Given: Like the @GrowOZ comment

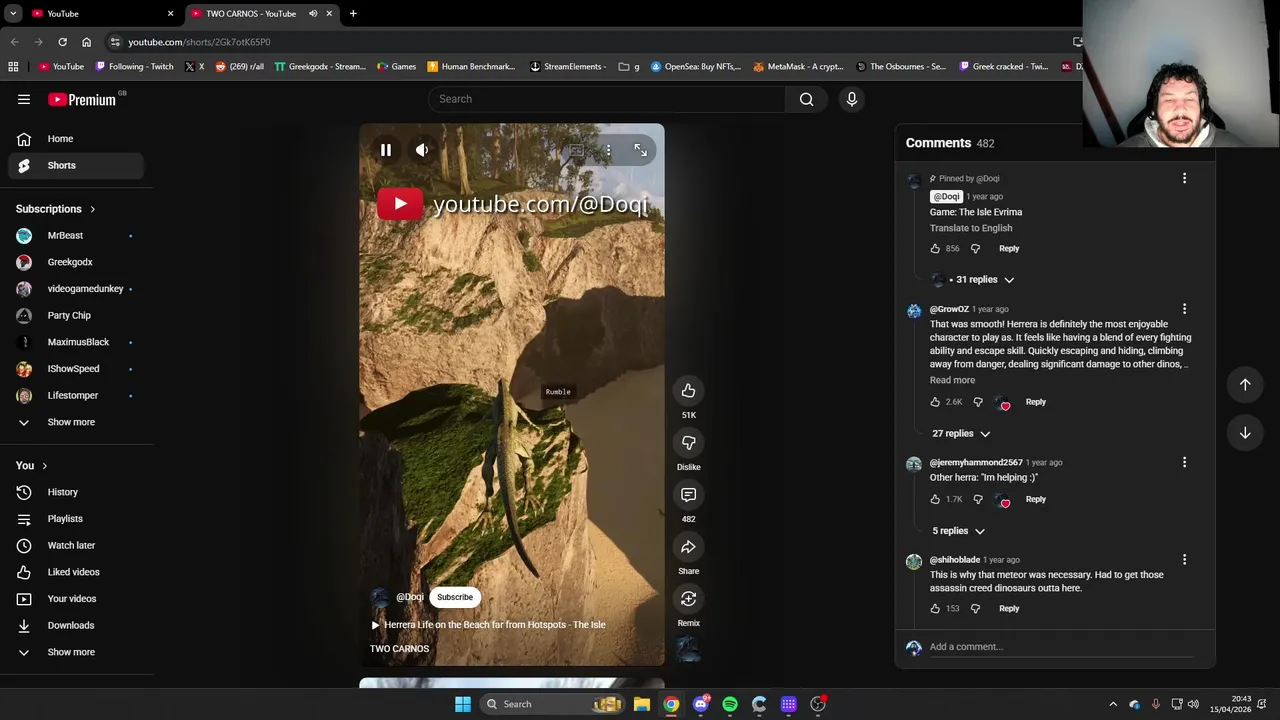Looking at the screenshot, I should point(935,402).
